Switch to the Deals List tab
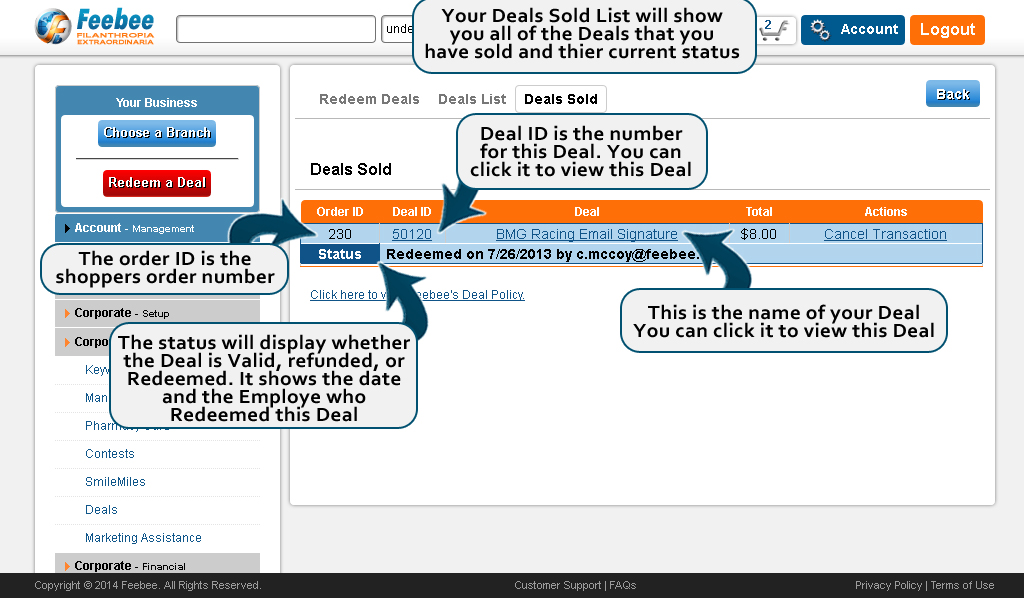This screenshot has height=598, width=1024. coord(472,99)
